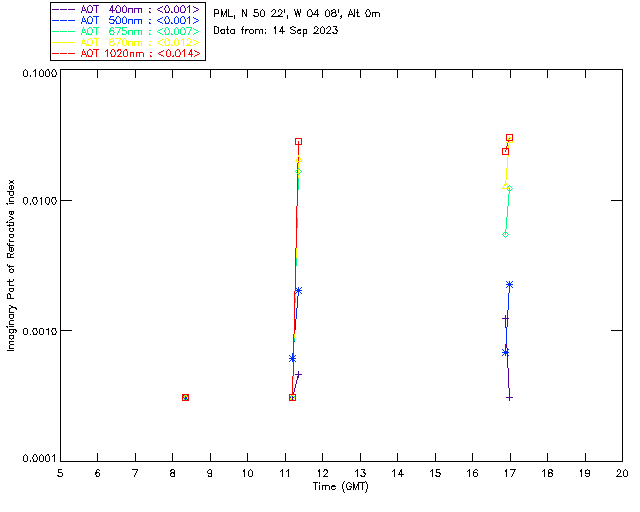The image size is (640, 512).
Task: Click the purple plus marker near time 11
Action: [x=298, y=374]
